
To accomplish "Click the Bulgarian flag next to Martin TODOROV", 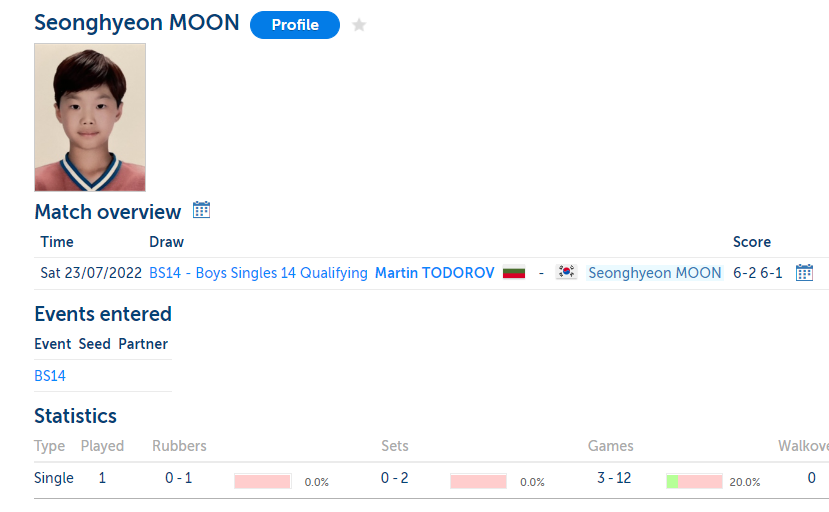I will (514, 272).
